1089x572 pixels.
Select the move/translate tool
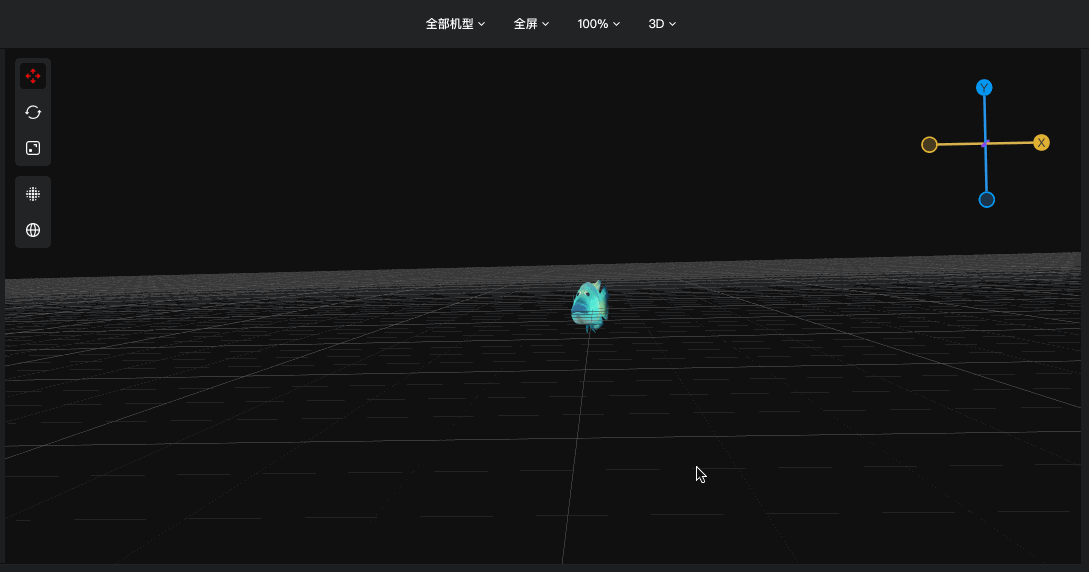(33, 76)
